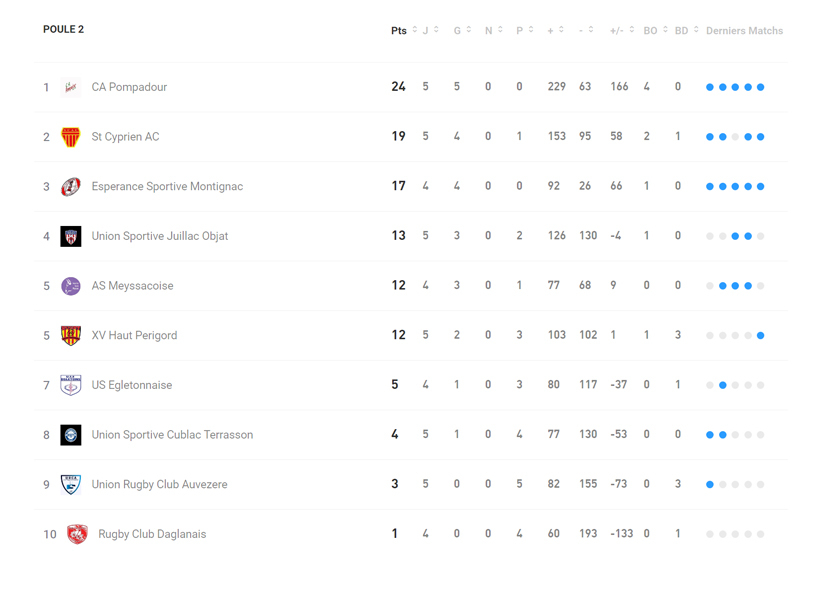822x595 pixels.
Task: Click the US Egletonnaise shield logo
Action: (70, 385)
